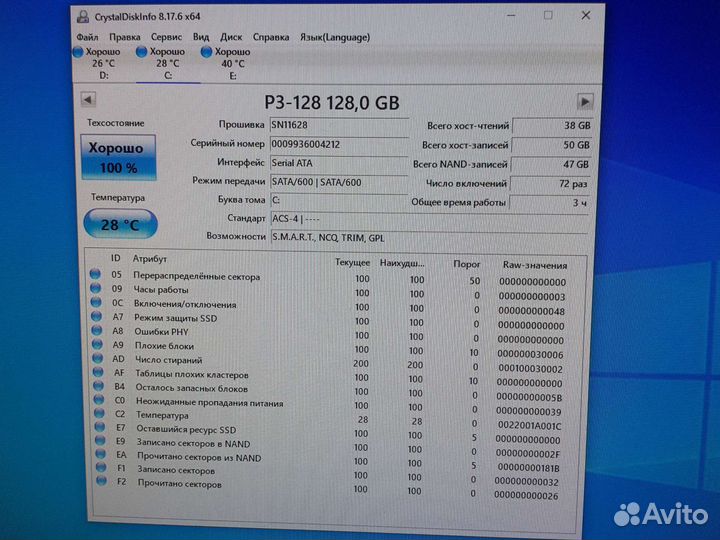Click the Интерфейс field Serial ATA
This screenshot has height=540, width=720.
tap(339, 163)
